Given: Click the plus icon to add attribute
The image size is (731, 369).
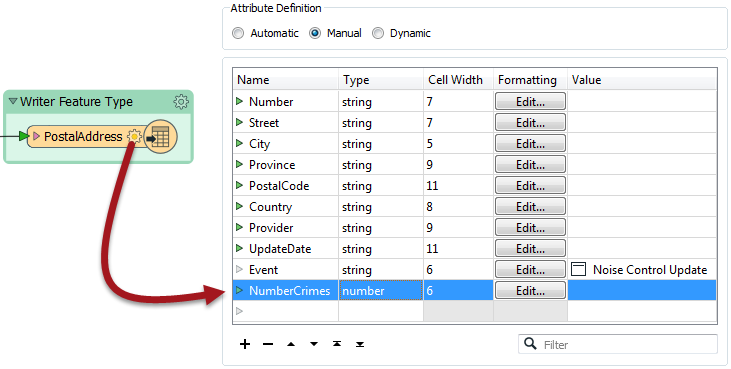Looking at the screenshot, I should point(245,344).
